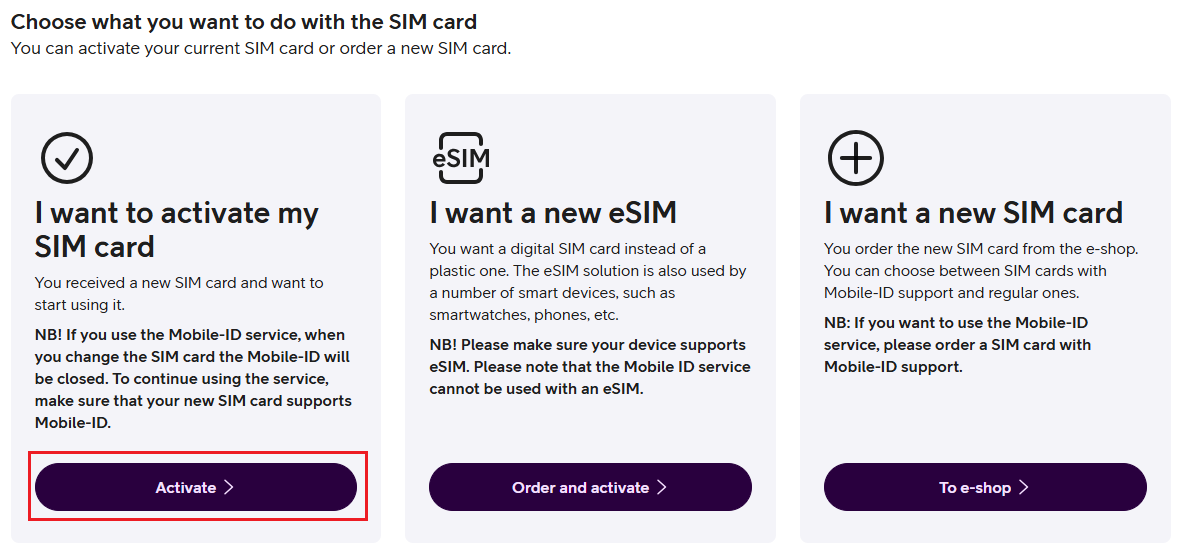Click the subtitle about activating or ordering a SIM

tap(261, 49)
